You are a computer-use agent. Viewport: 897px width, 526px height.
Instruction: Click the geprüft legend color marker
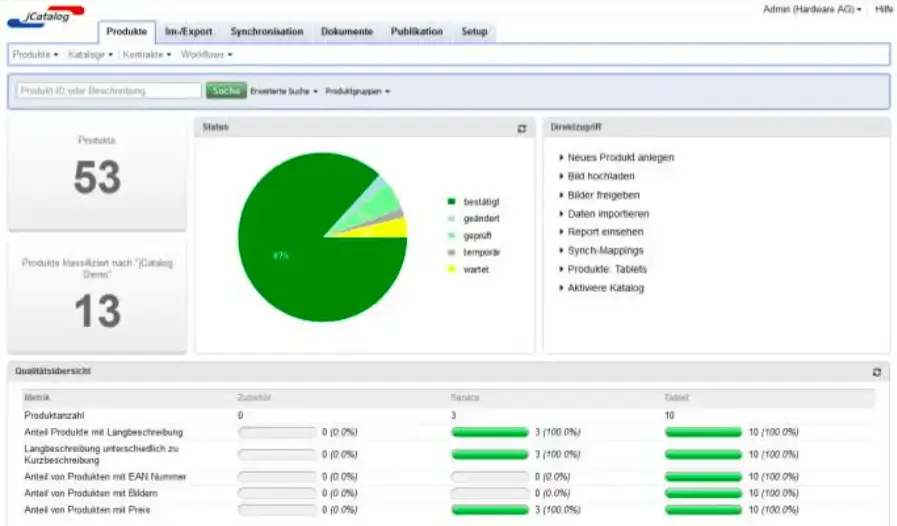point(451,235)
